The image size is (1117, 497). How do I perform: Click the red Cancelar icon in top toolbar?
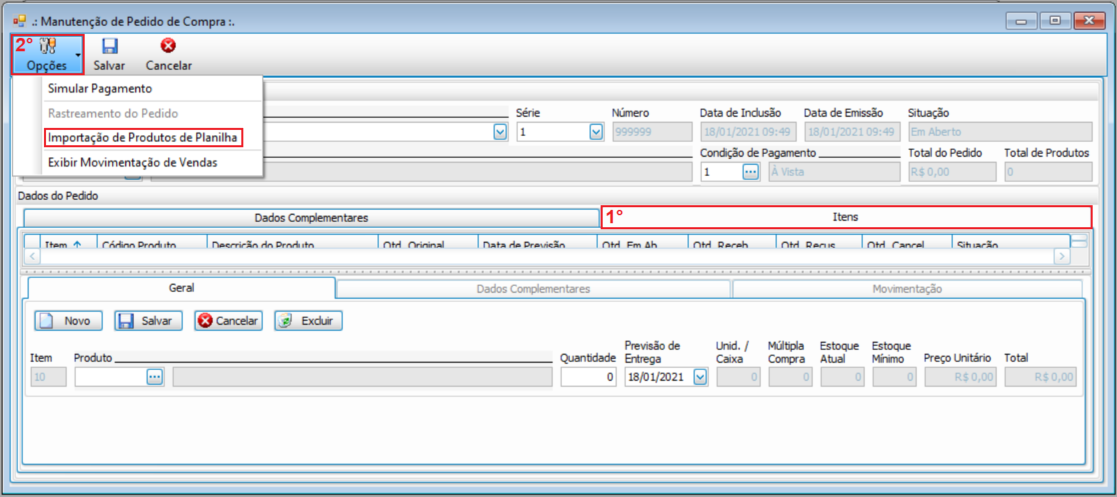point(169,47)
